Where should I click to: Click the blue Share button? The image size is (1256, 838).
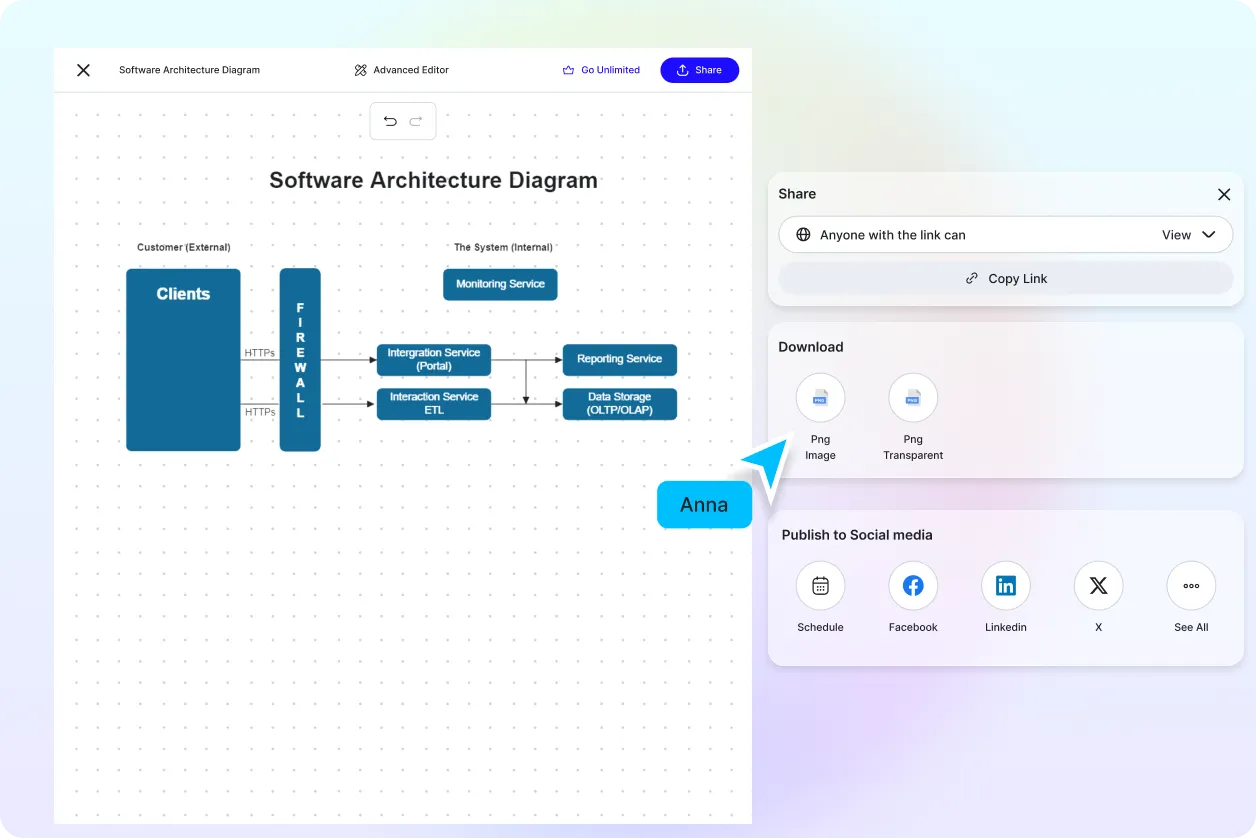click(x=699, y=70)
